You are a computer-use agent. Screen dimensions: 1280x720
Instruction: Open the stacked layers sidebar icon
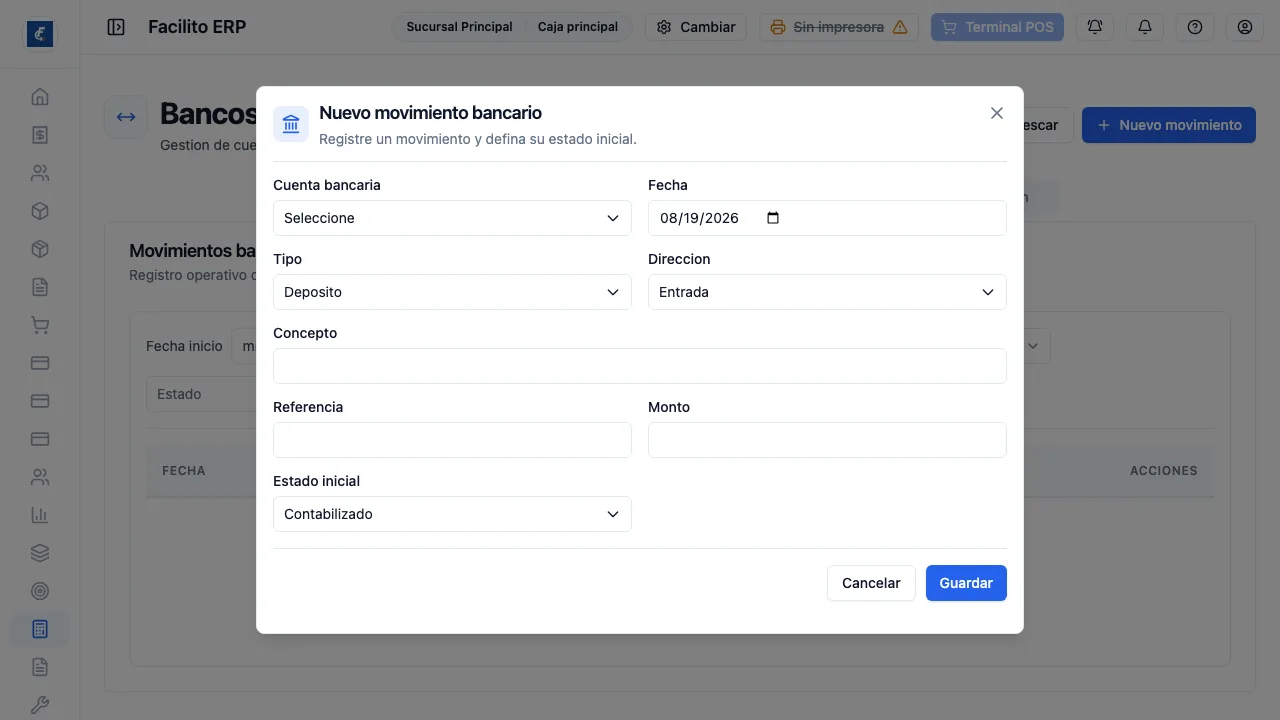pyautogui.click(x=40, y=553)
